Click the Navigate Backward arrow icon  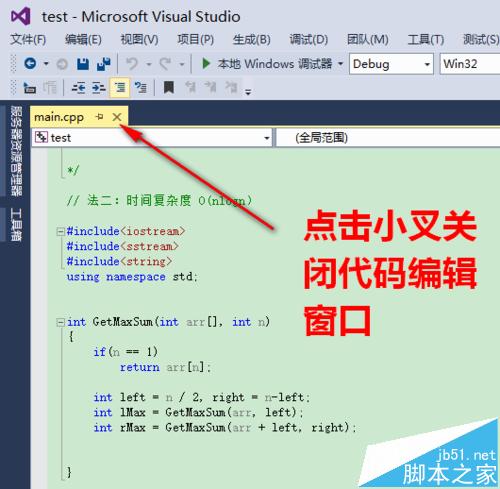(x=30, y=64)
